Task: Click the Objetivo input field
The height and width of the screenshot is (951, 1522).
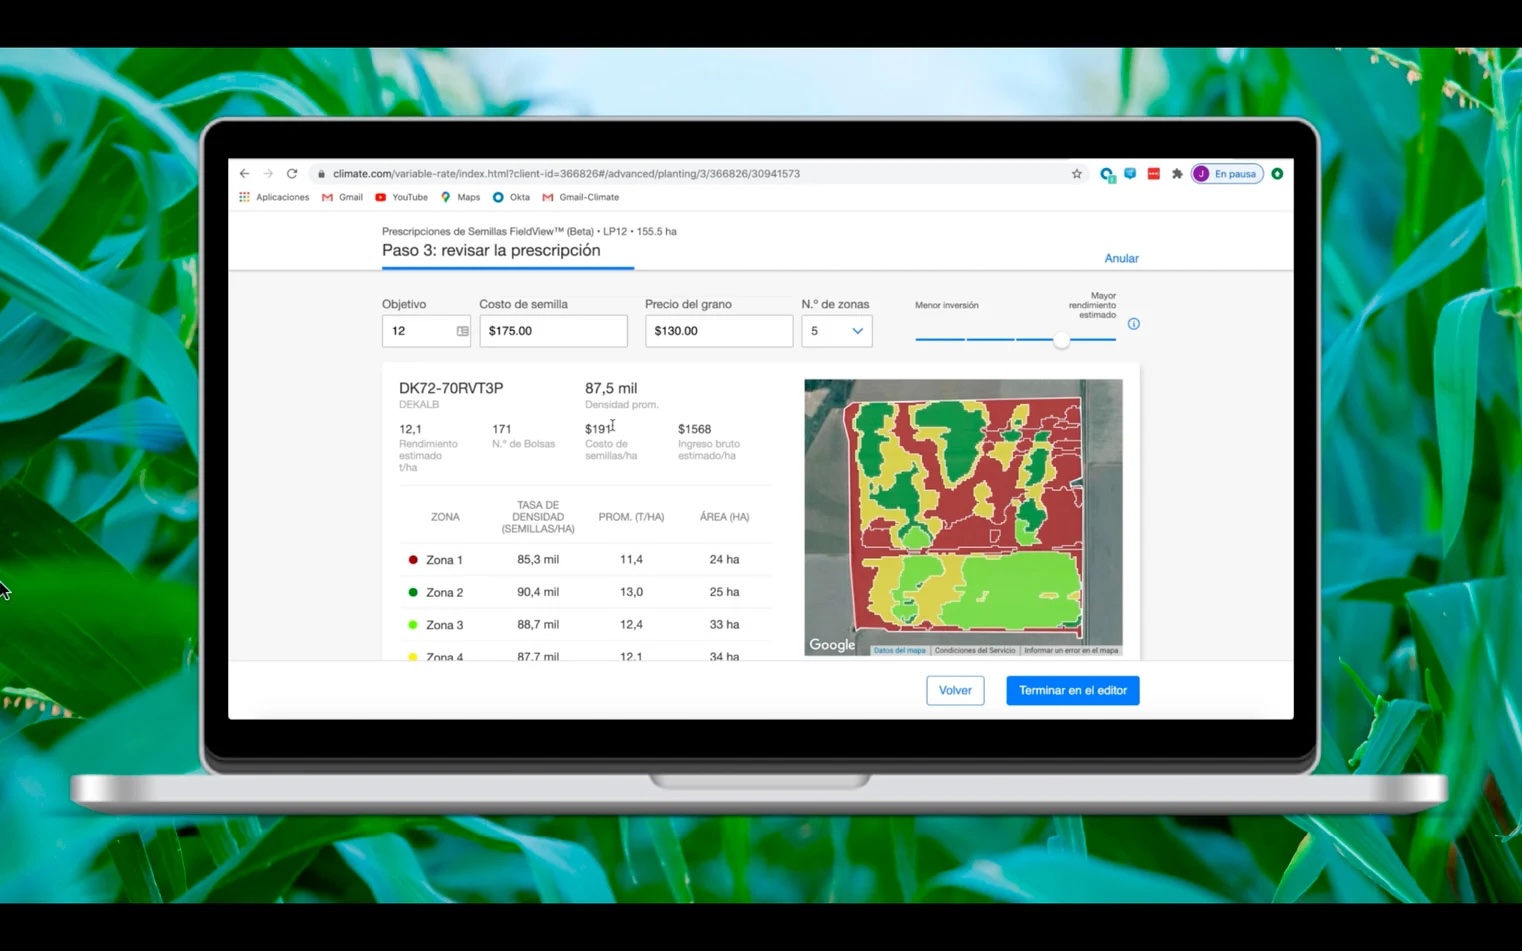Action: (426, 331)
